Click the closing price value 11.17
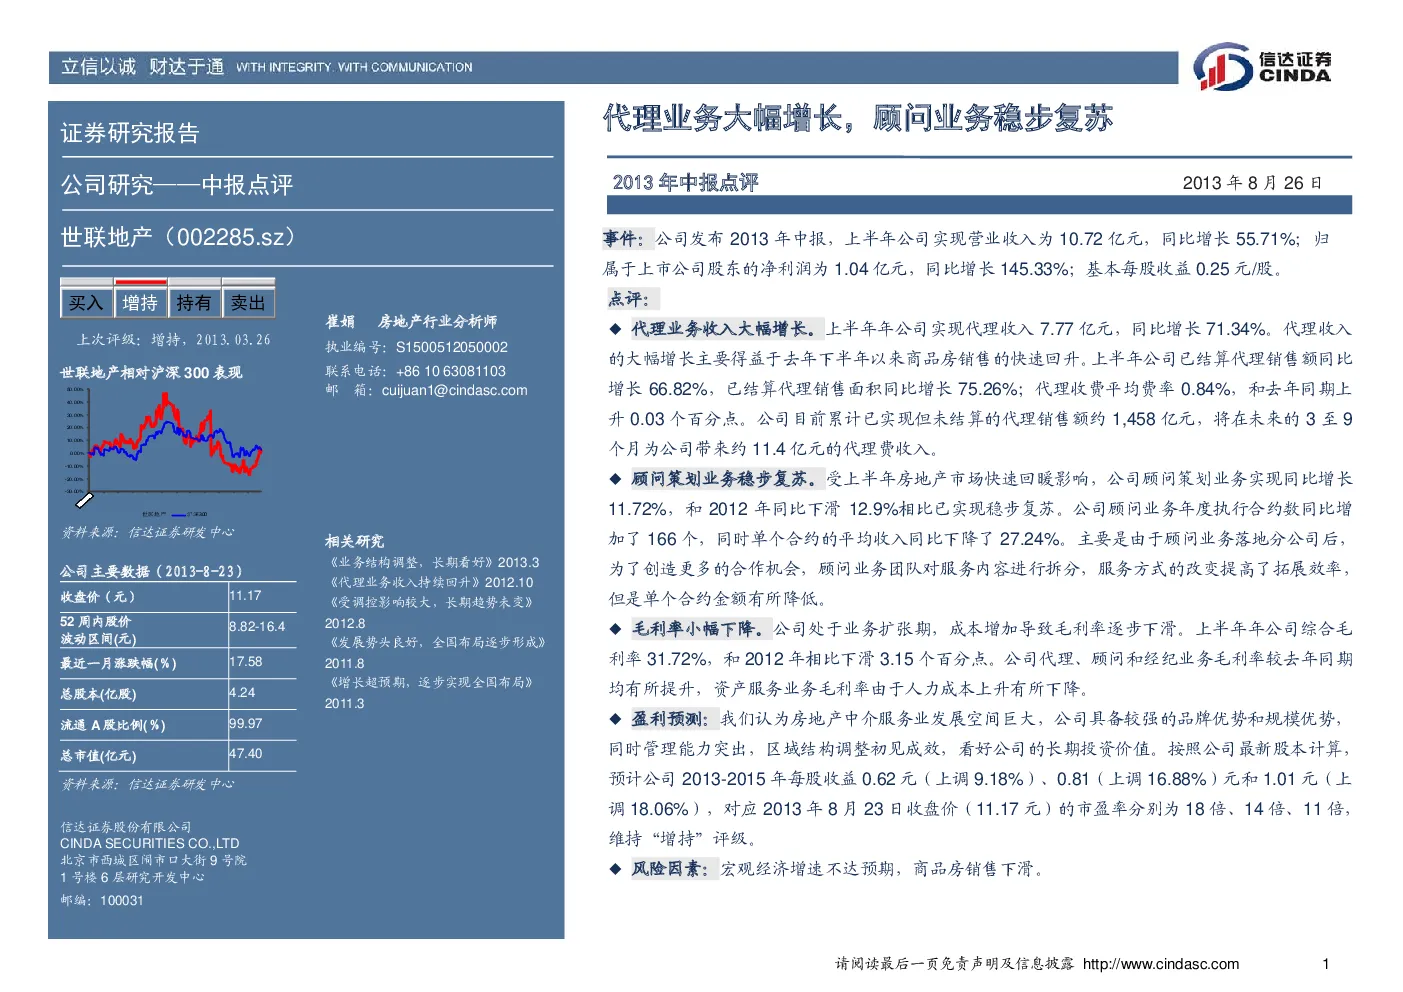The height and width of the screenshot is (992, 1403). tap(245, 596)
